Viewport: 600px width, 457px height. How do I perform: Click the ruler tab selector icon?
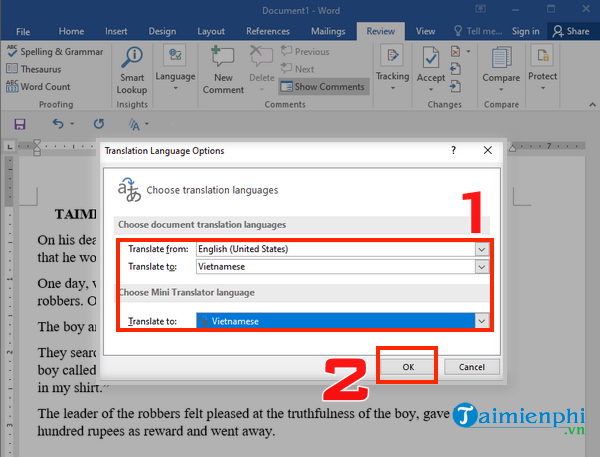pos(10,146)
